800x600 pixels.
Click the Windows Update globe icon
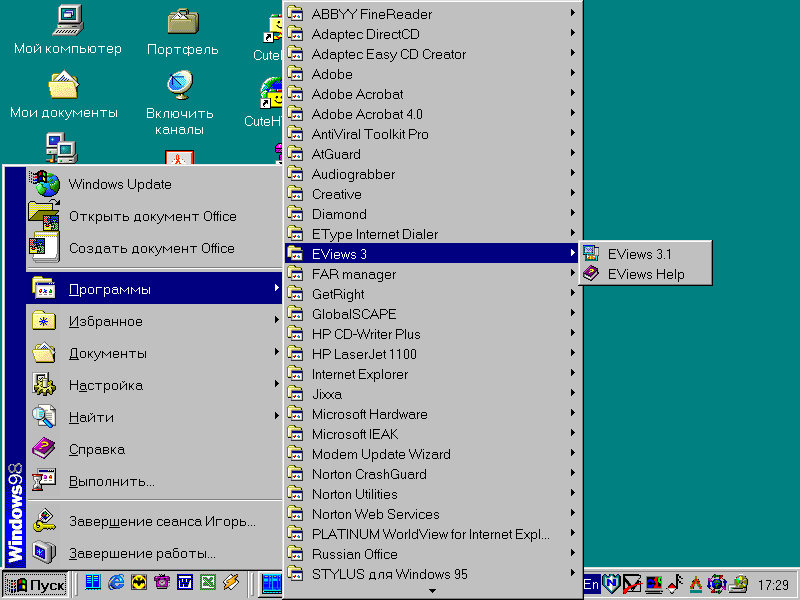click(x=45, y=184)
